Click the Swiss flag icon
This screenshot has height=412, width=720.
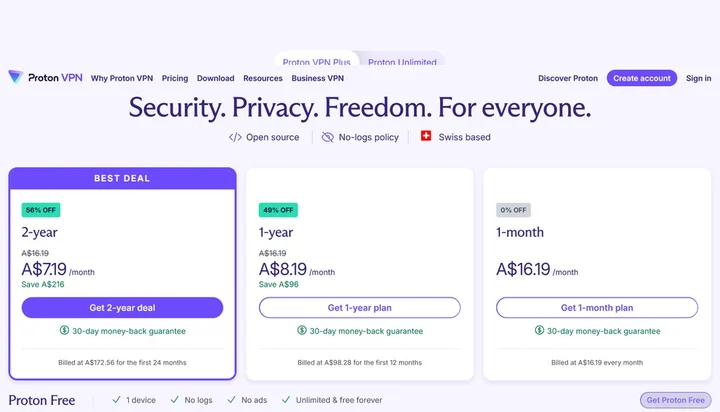[426, 136]
